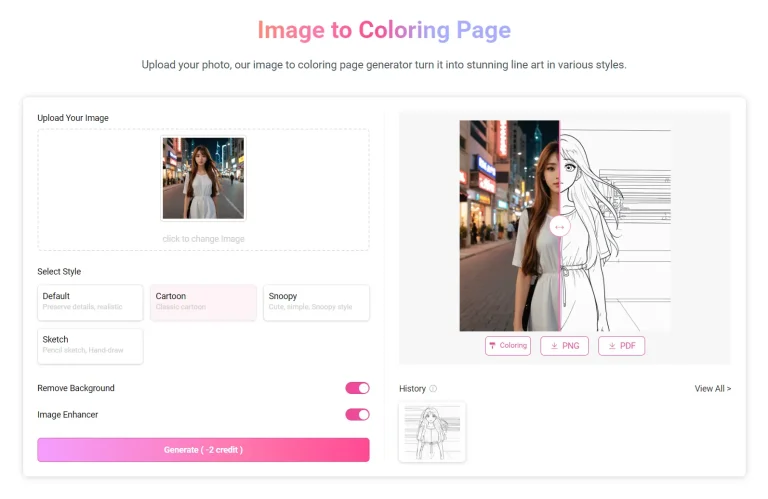Click the paint roller Coloring icon

(x=493, y=346)
